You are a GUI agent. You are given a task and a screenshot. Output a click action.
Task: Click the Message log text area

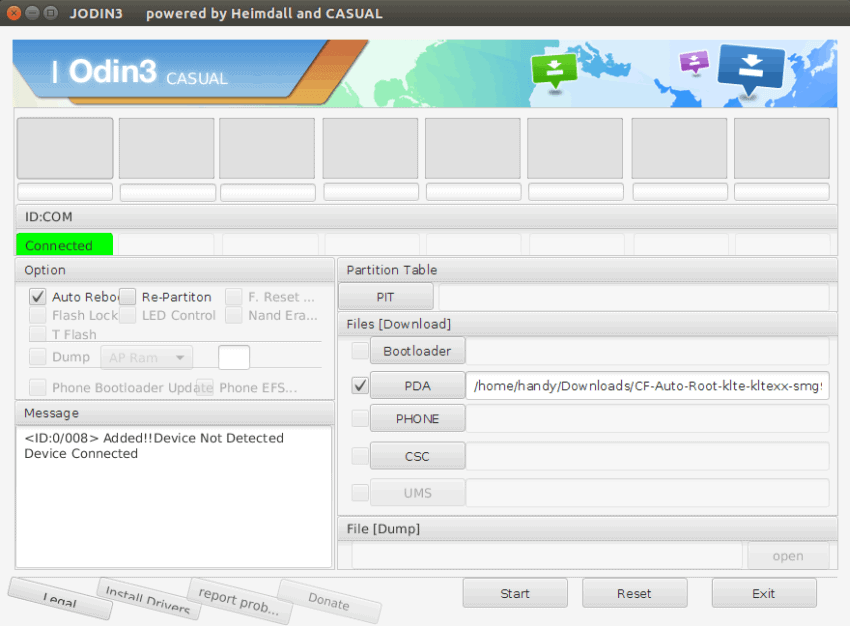pyautogui.click(x=173, y=497)
